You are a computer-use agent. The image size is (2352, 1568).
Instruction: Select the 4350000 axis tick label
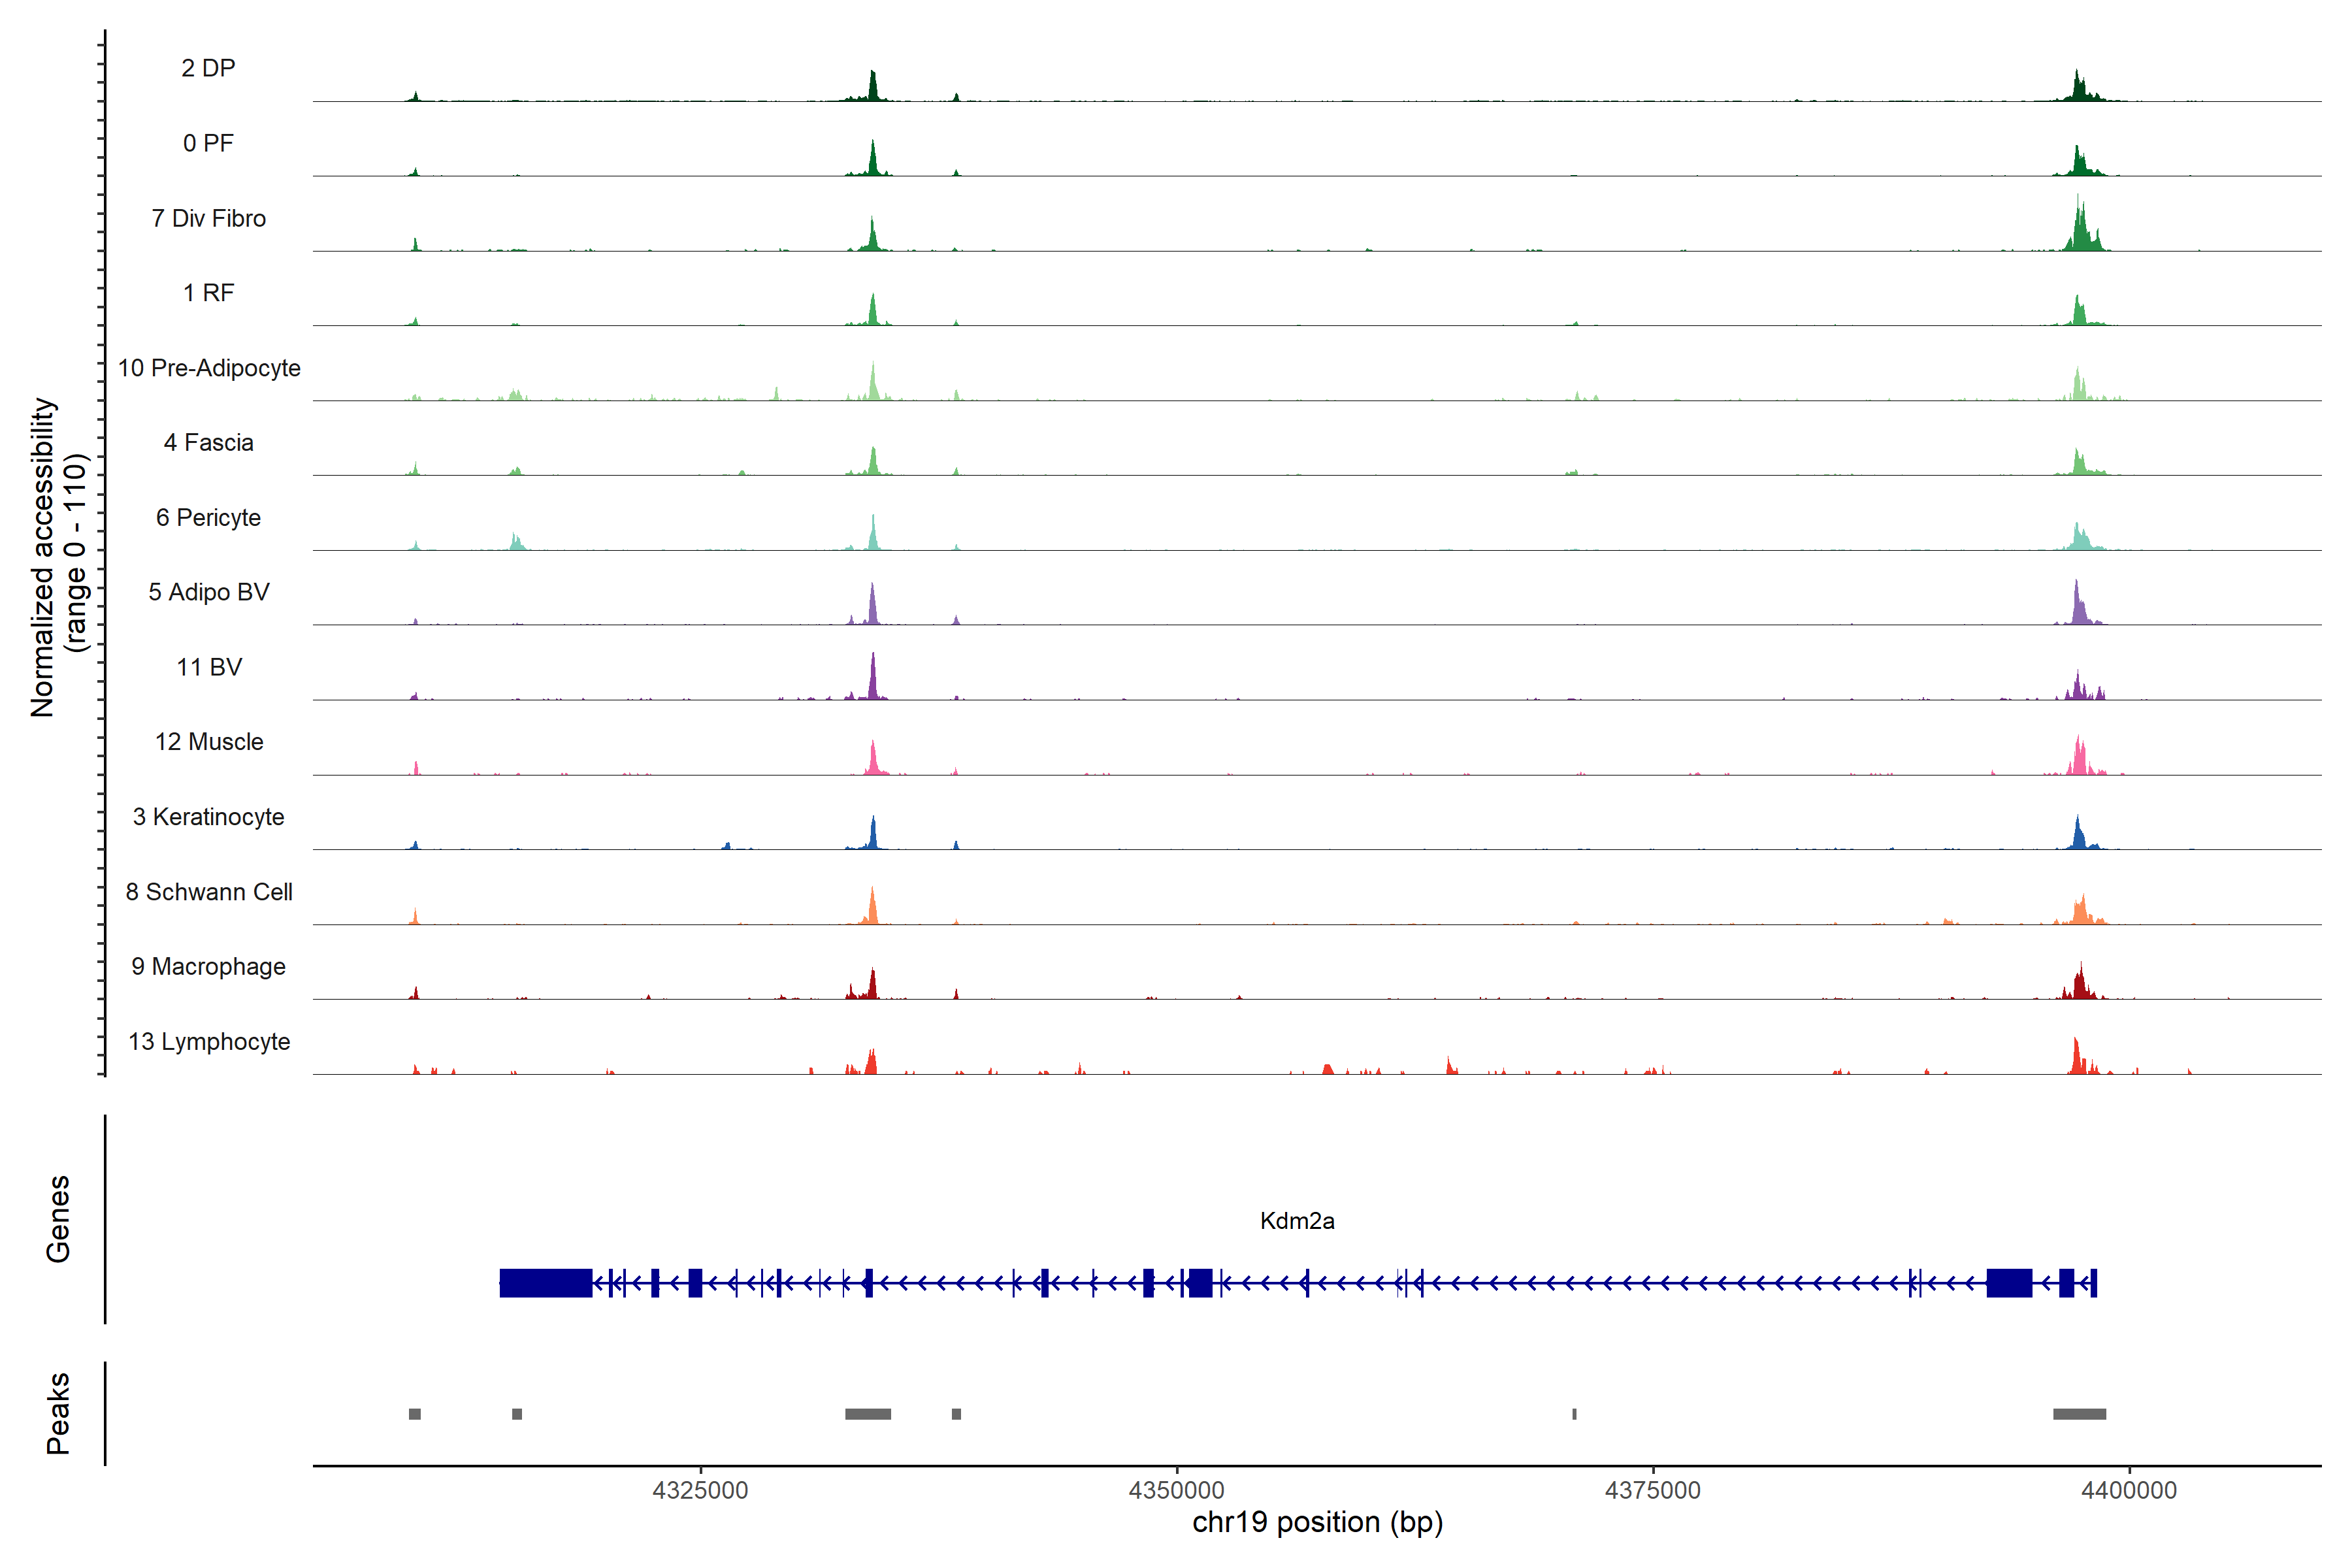pos(1176,1490)
